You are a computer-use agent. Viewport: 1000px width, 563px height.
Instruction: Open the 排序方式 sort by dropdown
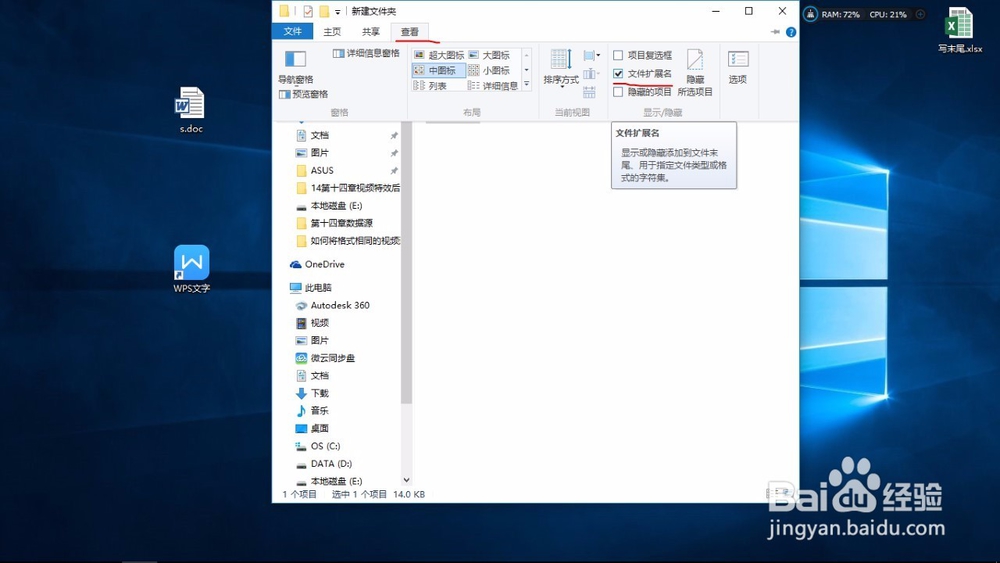tap(561, 68)
